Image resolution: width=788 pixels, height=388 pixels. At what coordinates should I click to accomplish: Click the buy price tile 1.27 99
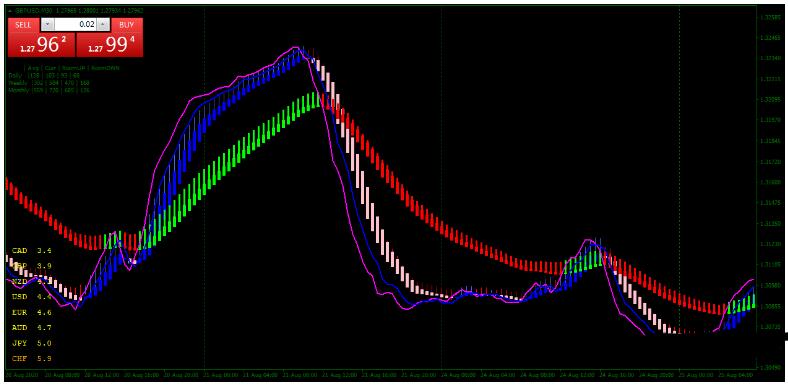pyautogui.click(x=110, y=45)
